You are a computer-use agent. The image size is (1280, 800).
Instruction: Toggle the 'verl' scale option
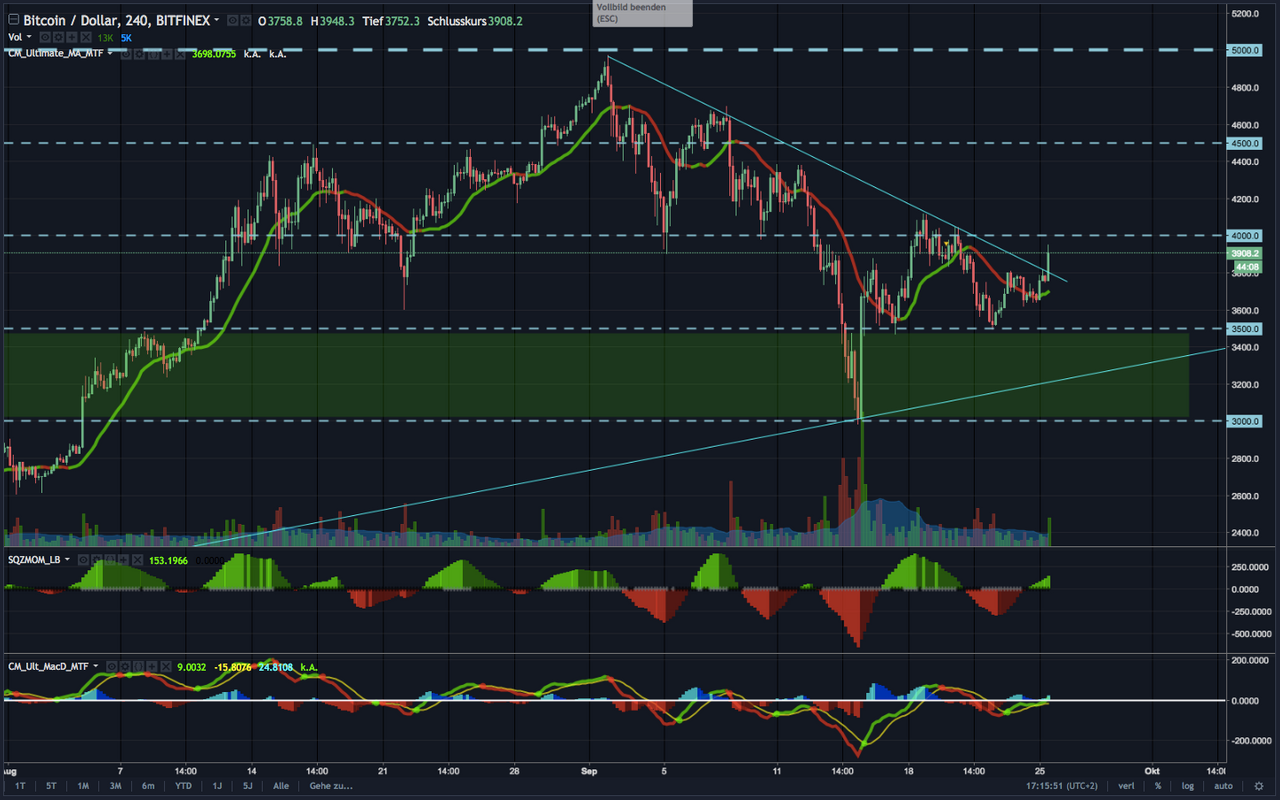pos(1127,786)
